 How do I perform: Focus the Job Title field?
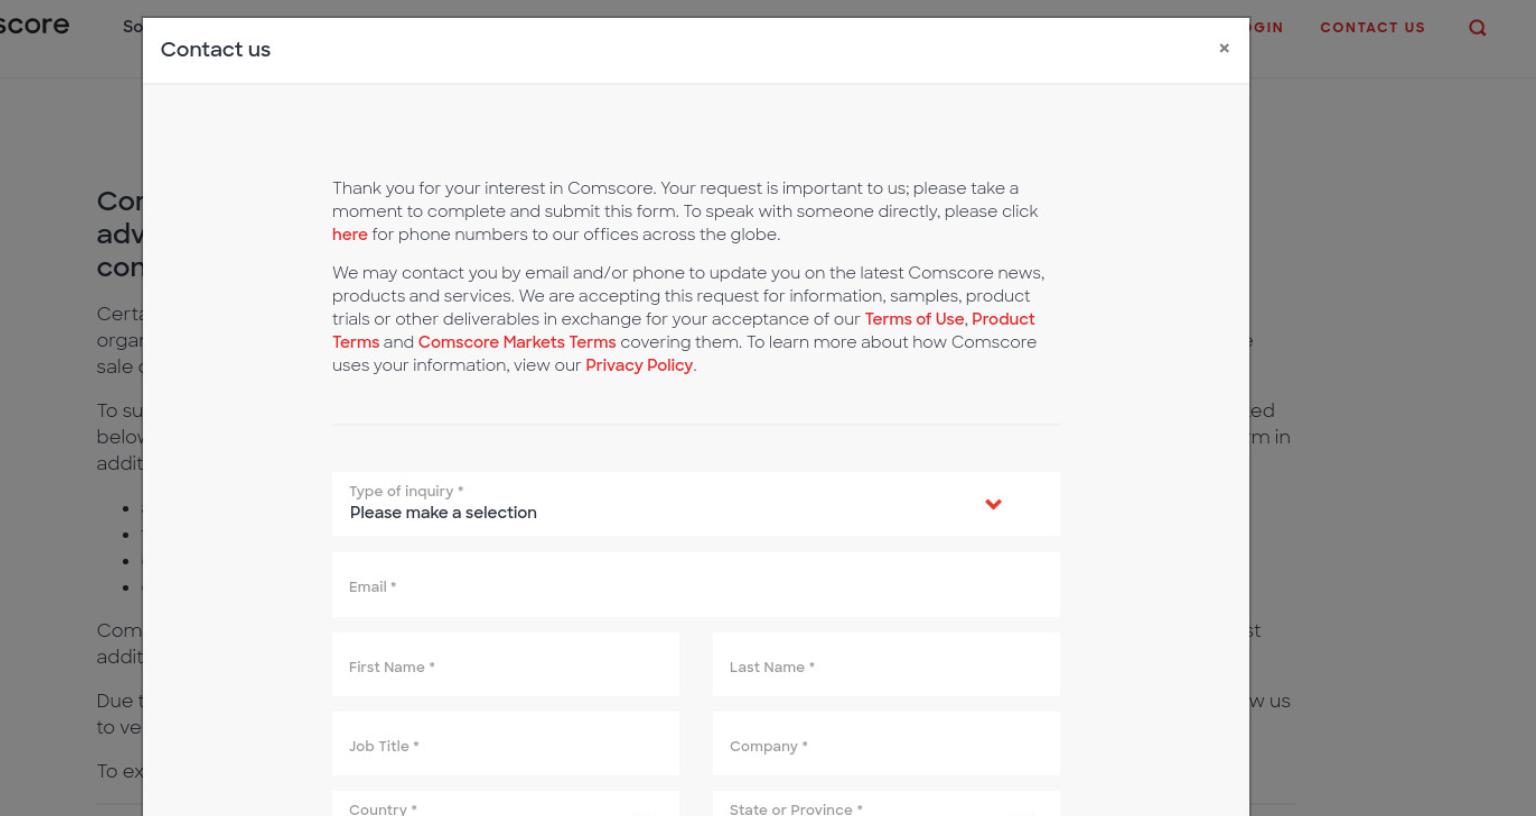(x=505, y=743)
